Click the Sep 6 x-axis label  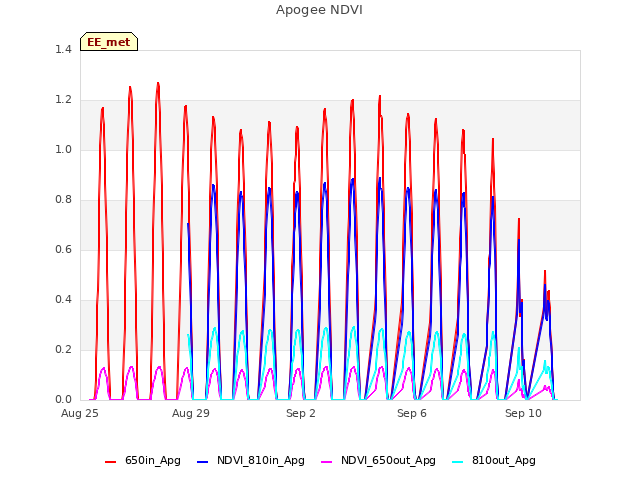coord(412,413)
